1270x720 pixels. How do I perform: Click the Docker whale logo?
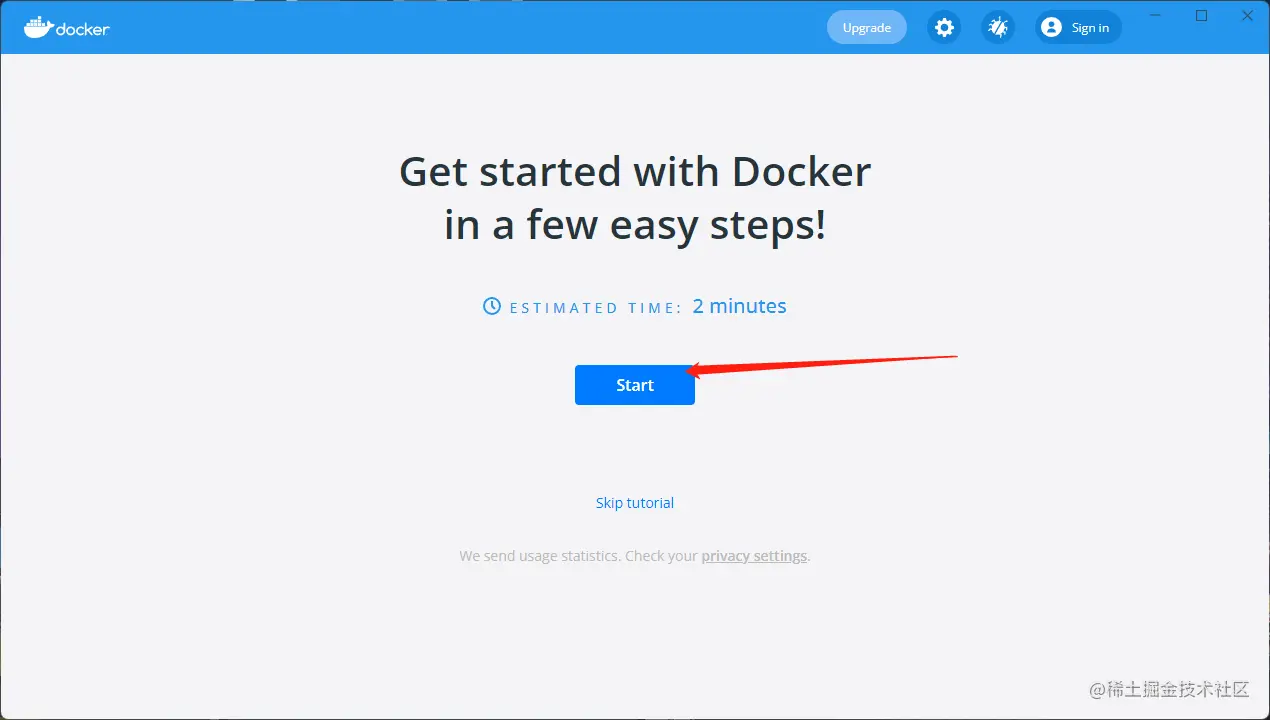[x=66, y=27]
